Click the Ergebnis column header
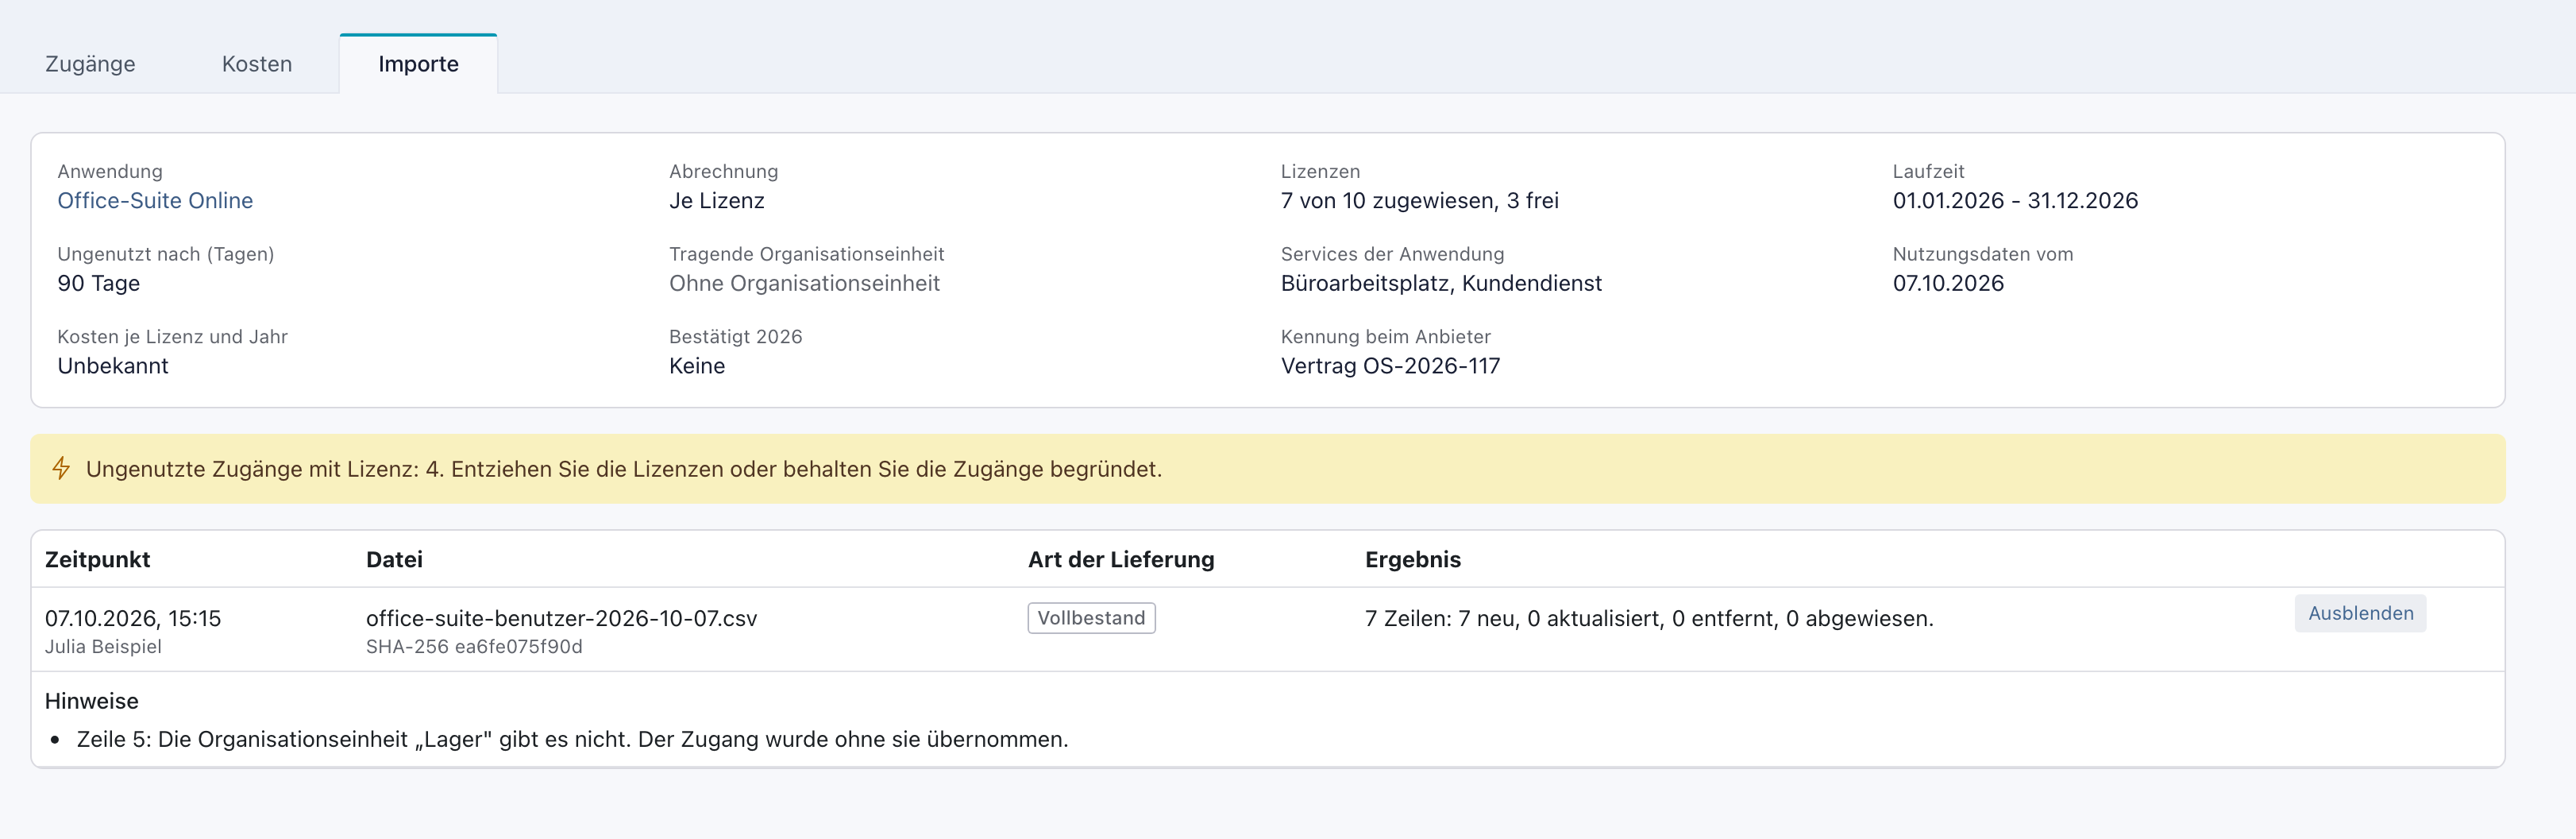 click(x=1412, y=559)
